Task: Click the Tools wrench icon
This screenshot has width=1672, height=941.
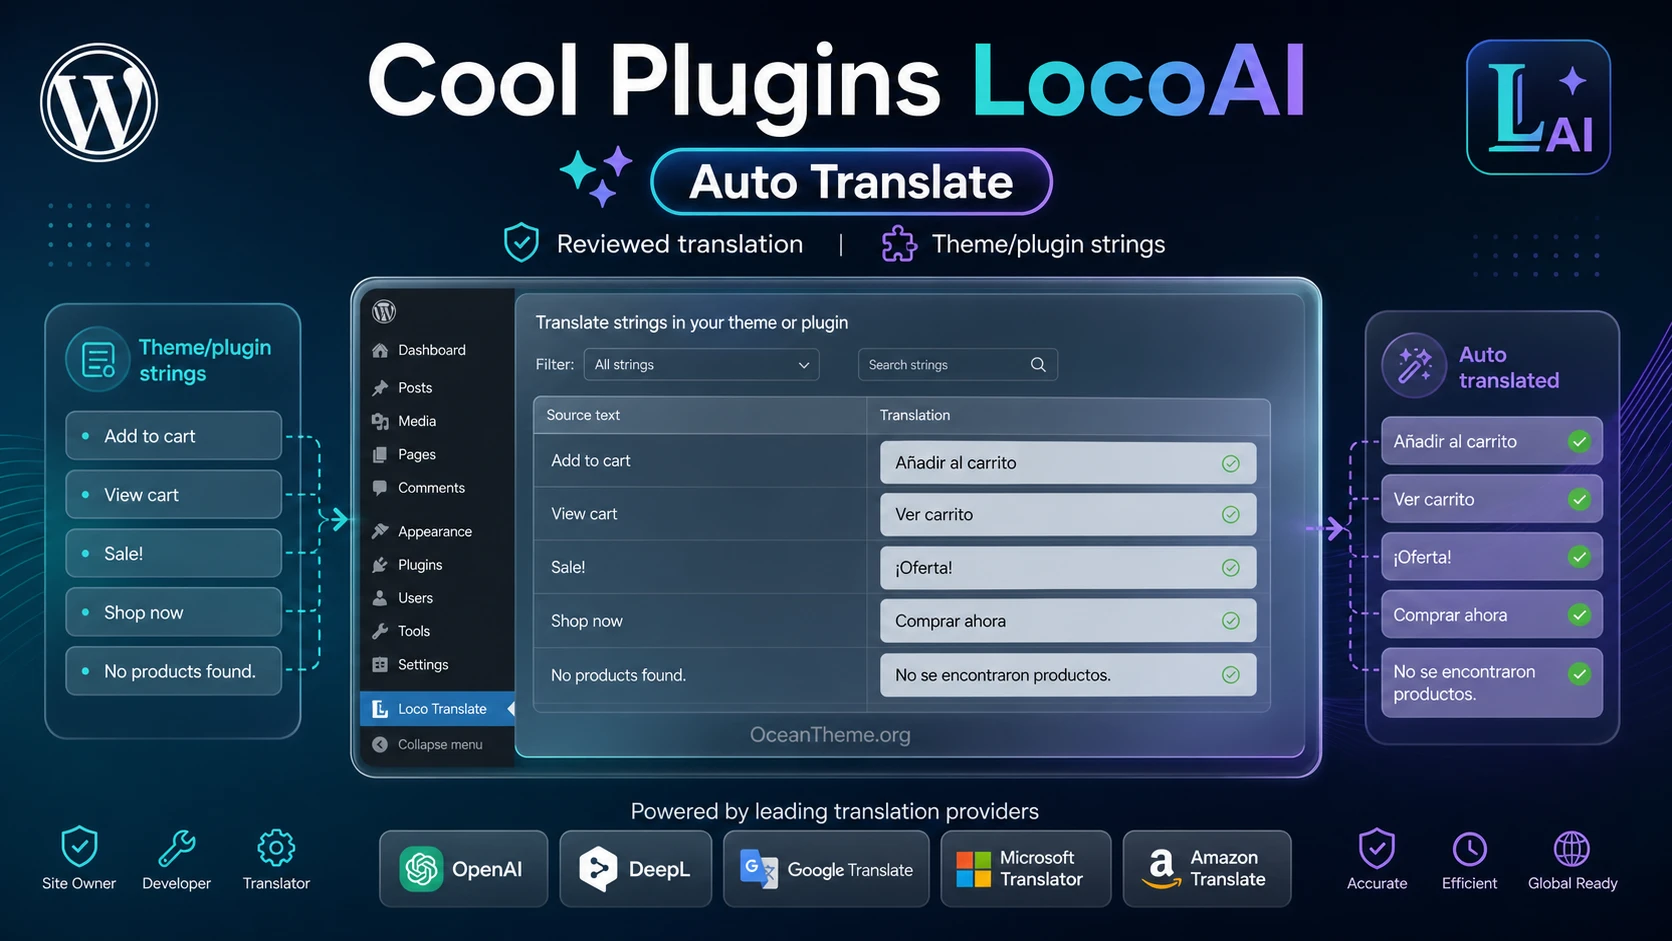Action: point(380,631)
